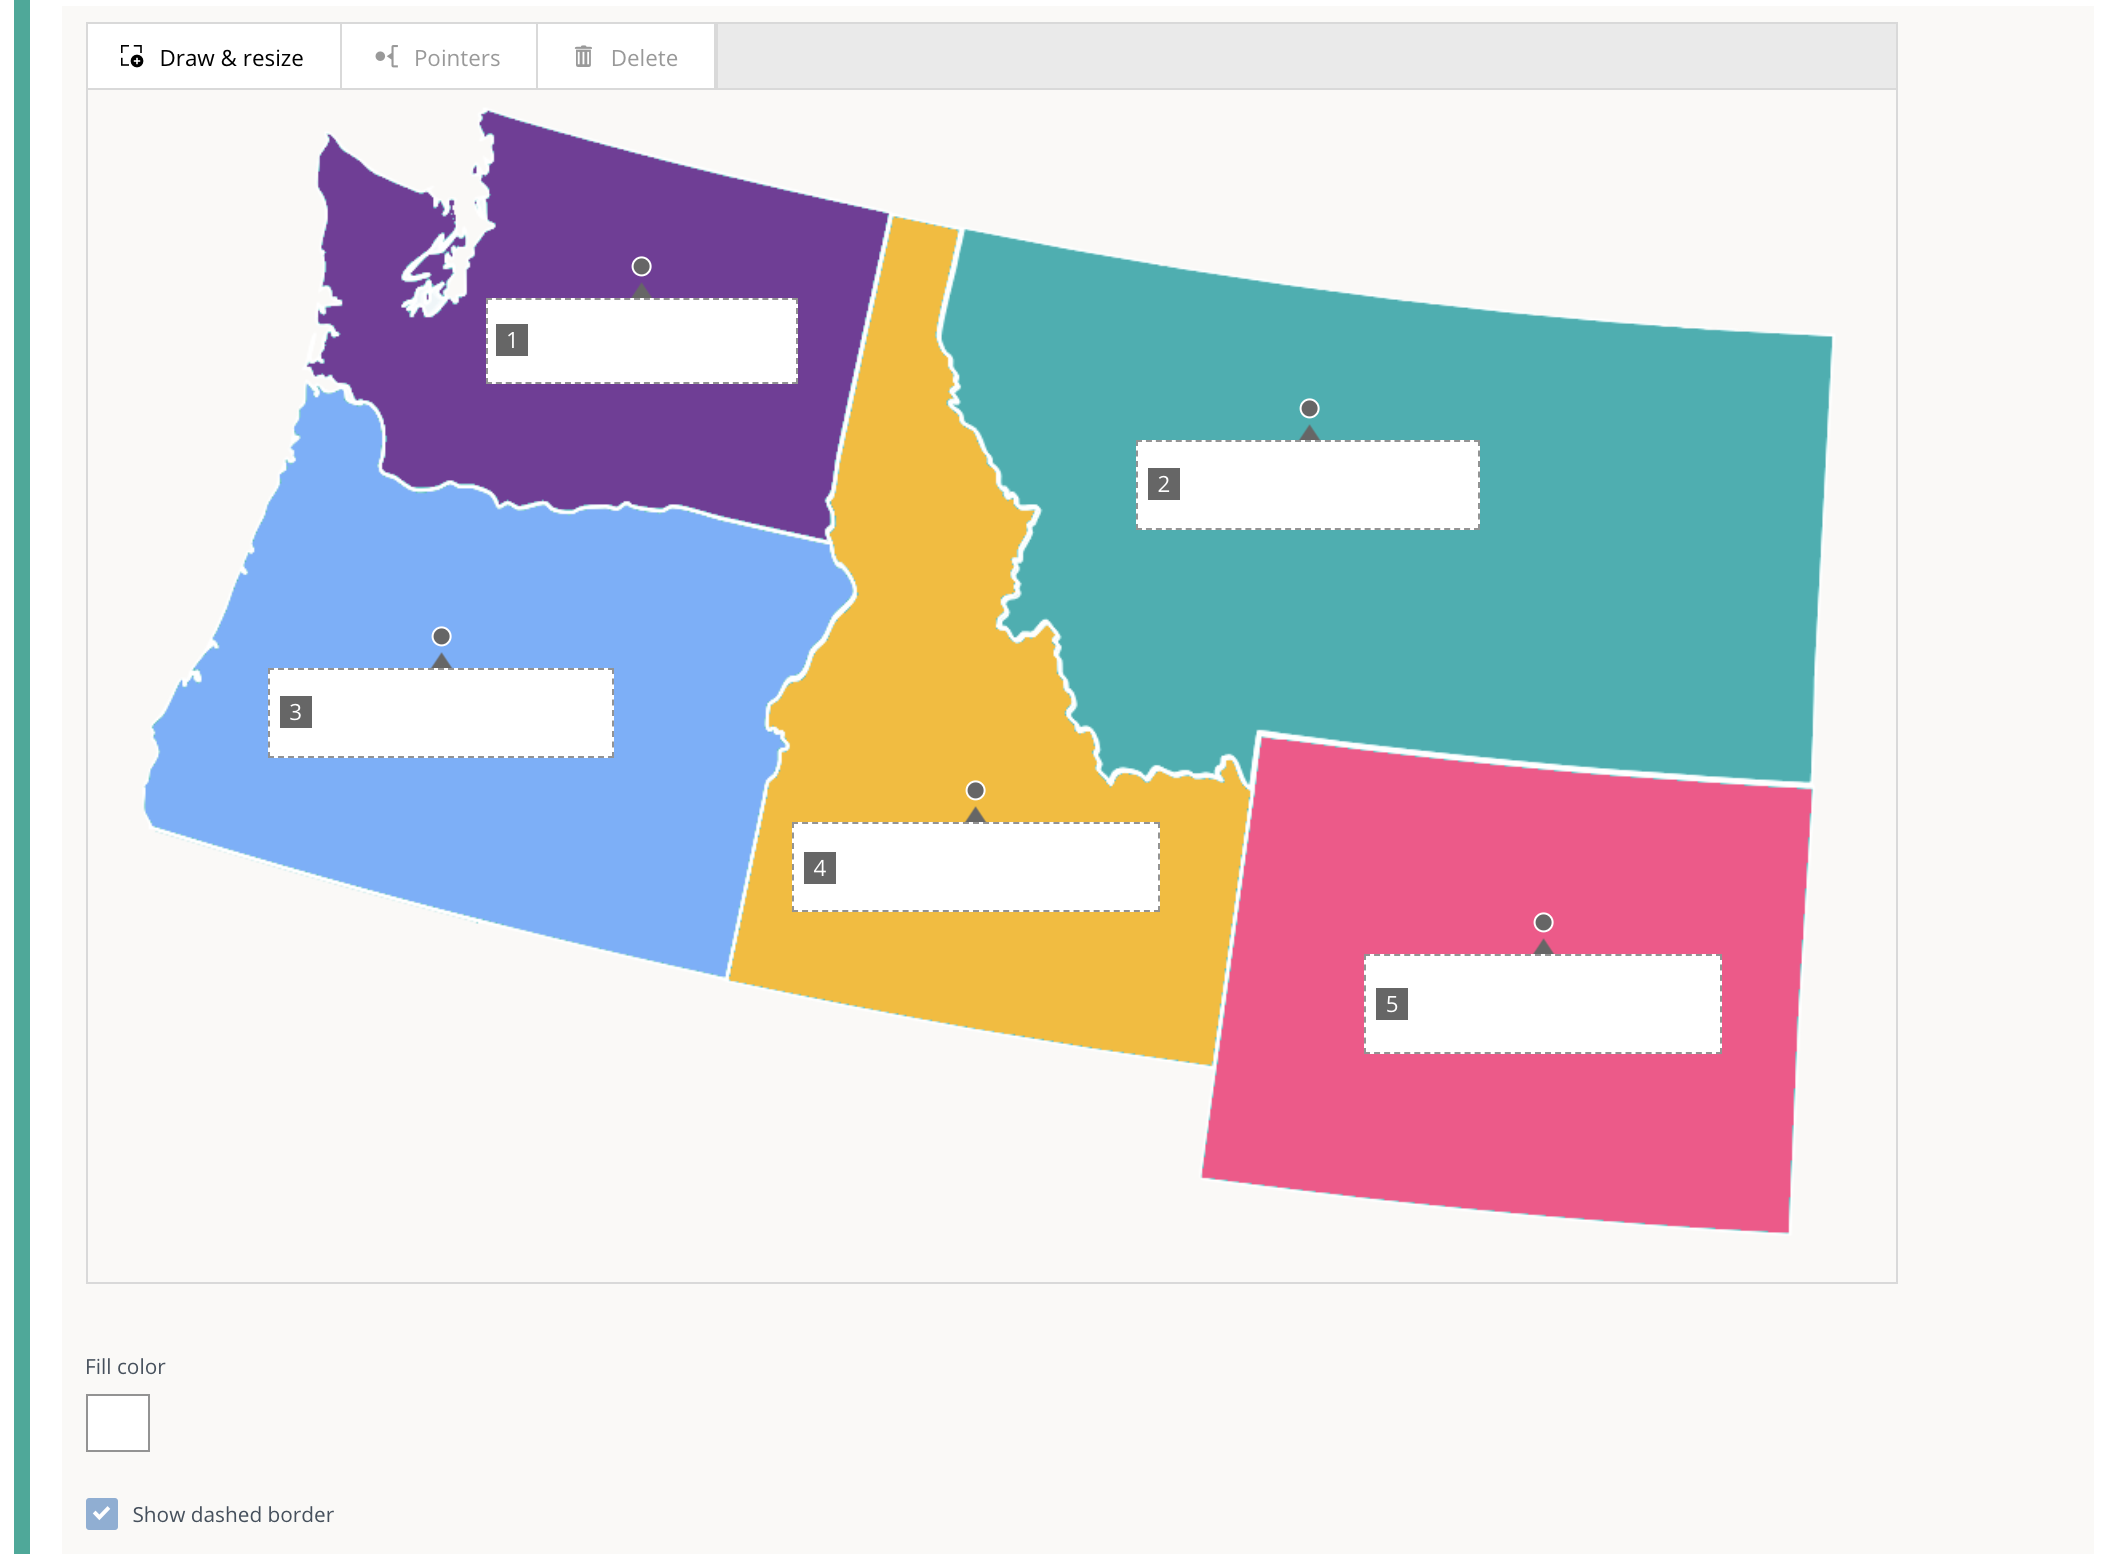This screenshot has width=2104, height=1554.
Task: Click the pointer handle above response box 4
Action: (x=975, y=791)
